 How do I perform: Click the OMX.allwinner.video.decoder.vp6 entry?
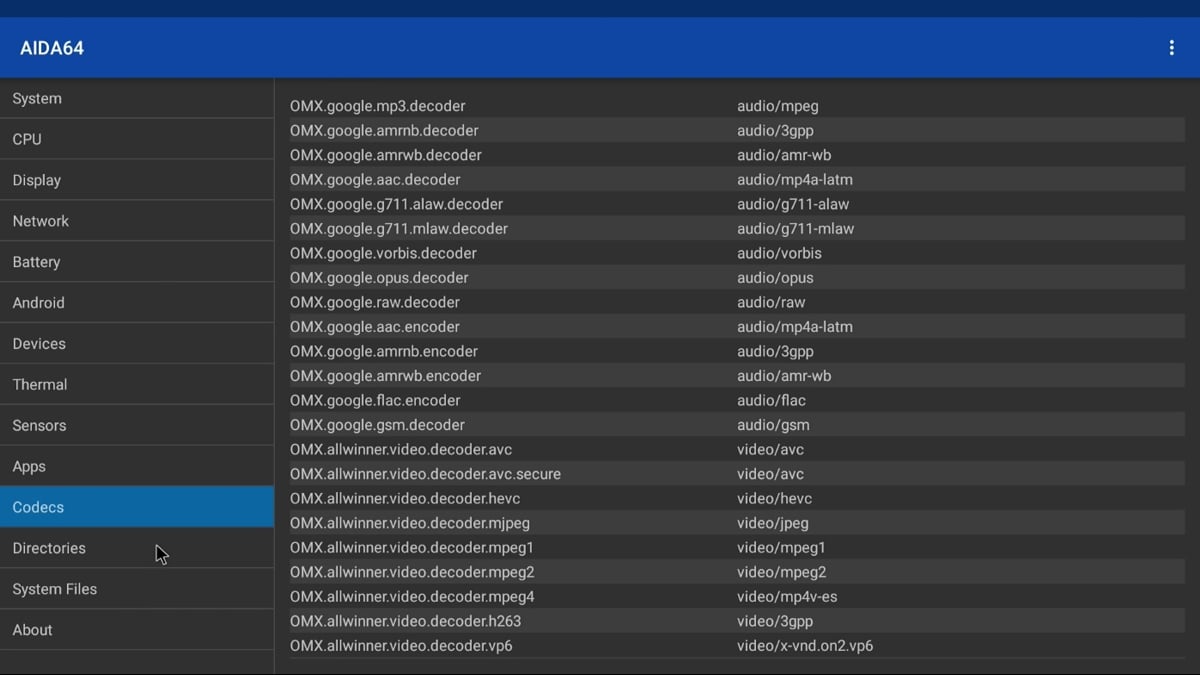coord(401,646)
